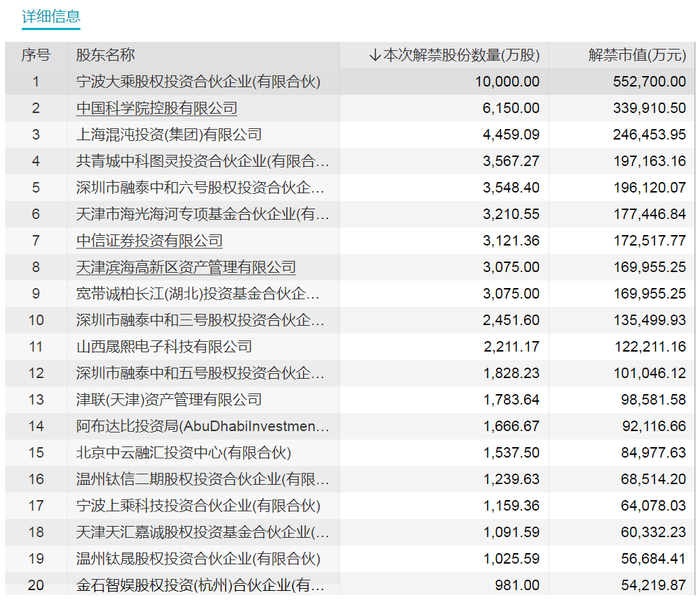Click market value 56,684.41
The height and width of the screenshot is (602, 700).
(654, 559)
